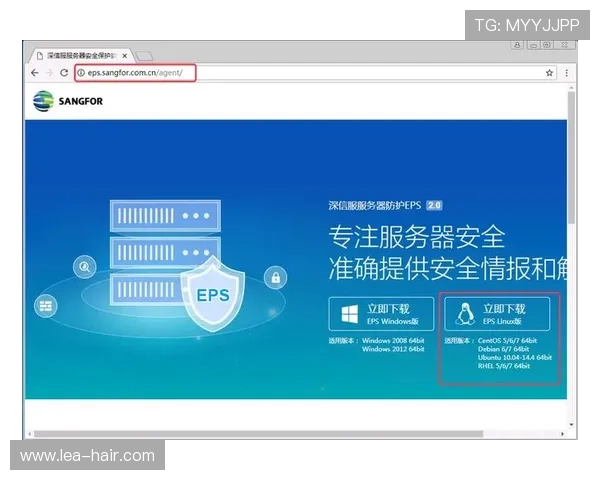Click the 专注服务器安全 headline
The height and width of the screenshot is (480, 600).
point(416,237)
